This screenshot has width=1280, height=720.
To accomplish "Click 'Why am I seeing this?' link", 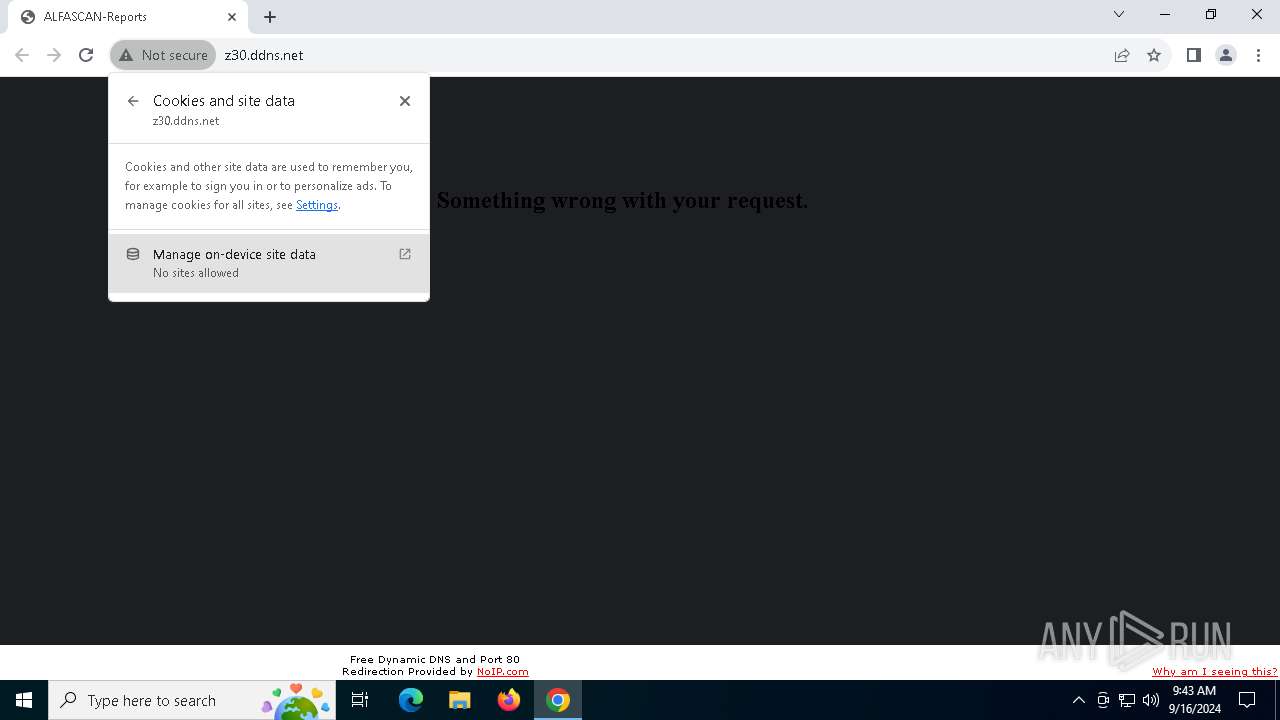I will coord(1214,672).
